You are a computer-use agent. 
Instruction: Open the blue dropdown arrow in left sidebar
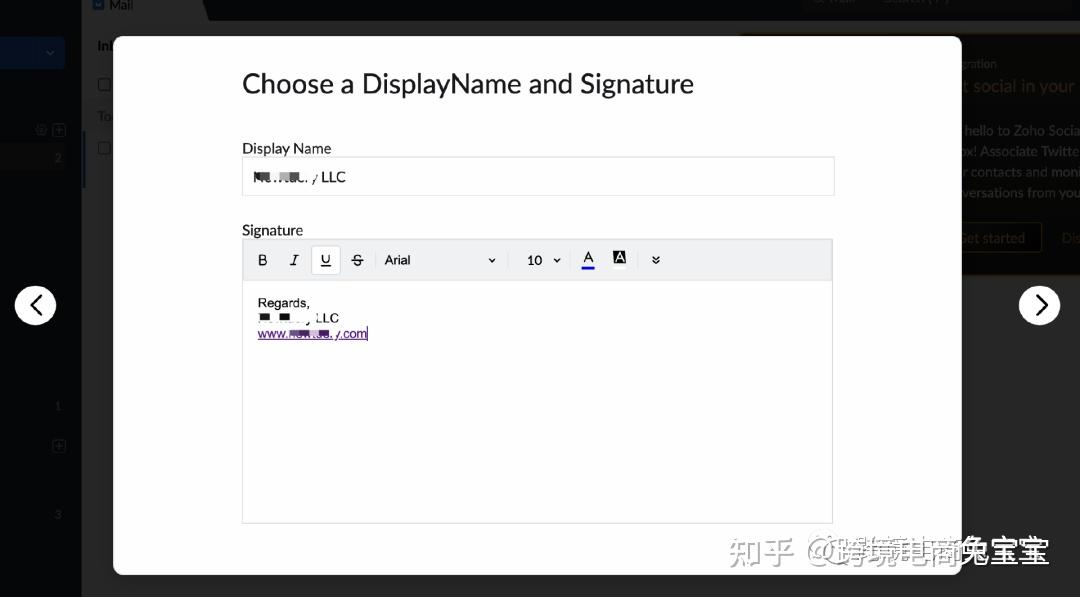[x=50, y=53]
